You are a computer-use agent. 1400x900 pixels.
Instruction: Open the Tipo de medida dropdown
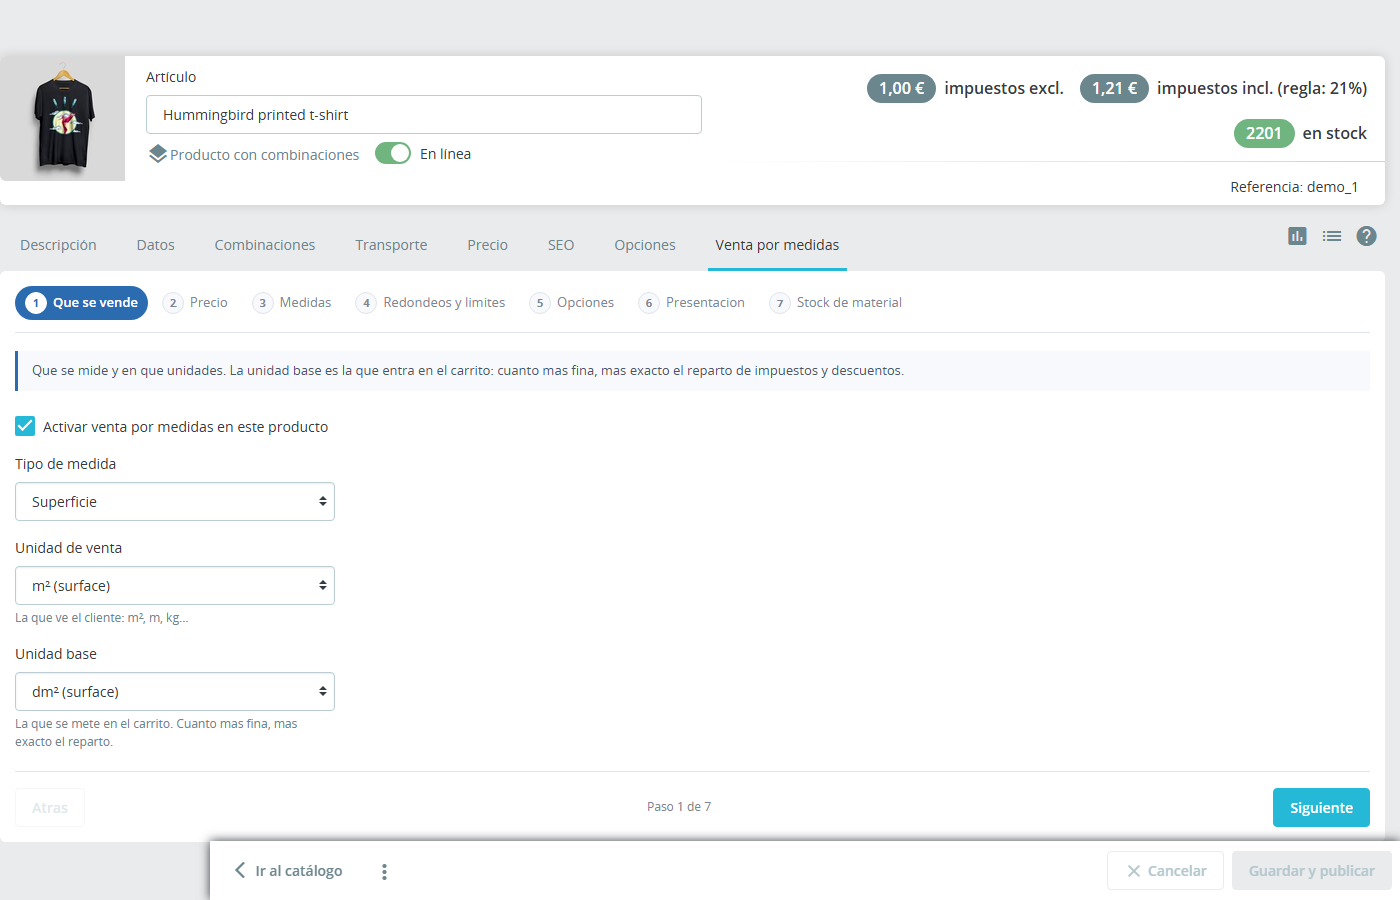pos(175,502)
